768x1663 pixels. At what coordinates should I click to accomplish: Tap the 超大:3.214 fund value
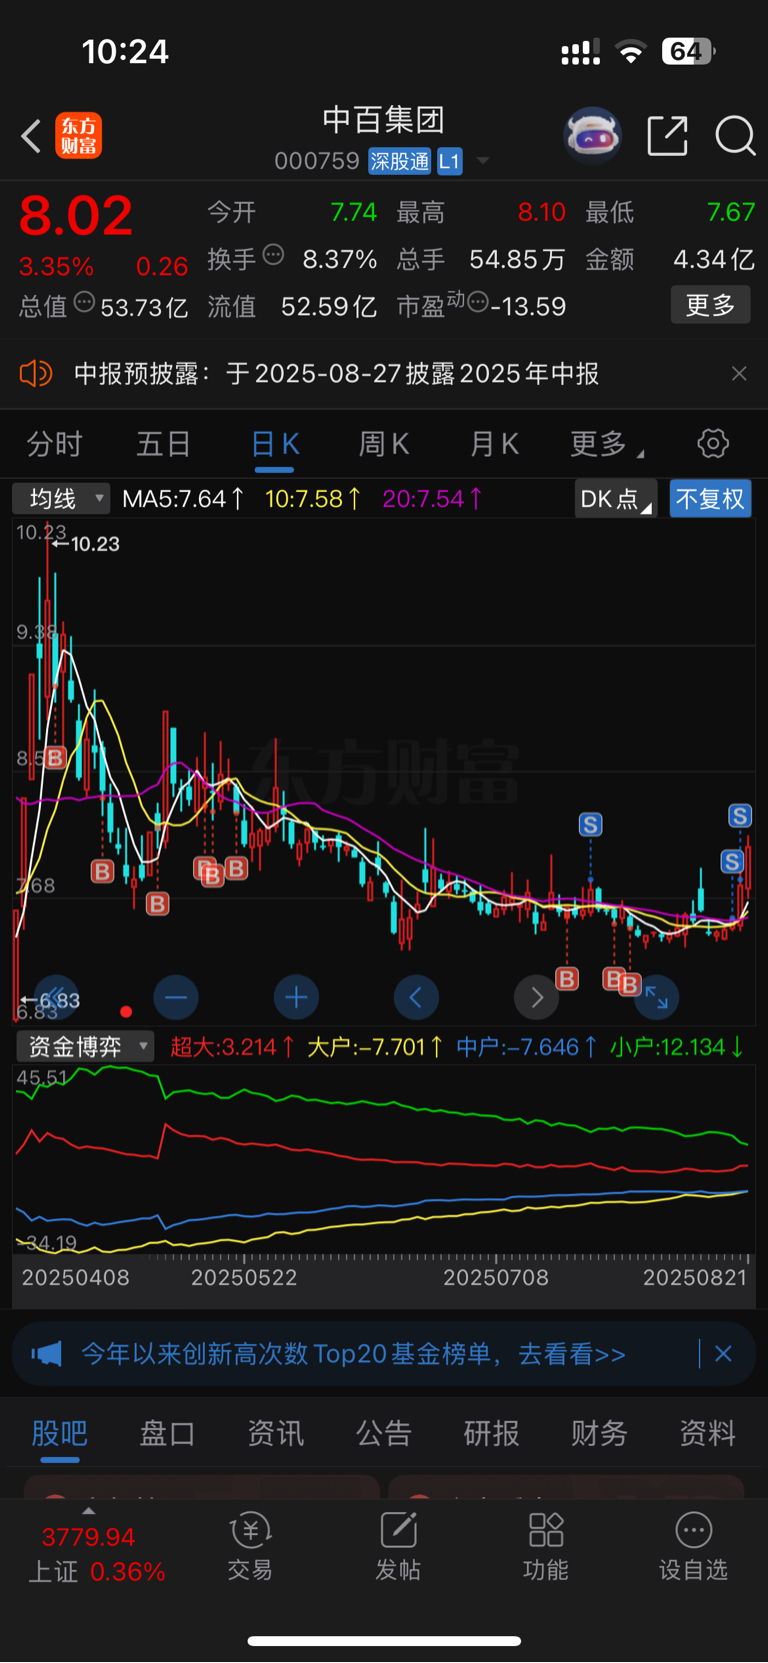click(232, 1047)
